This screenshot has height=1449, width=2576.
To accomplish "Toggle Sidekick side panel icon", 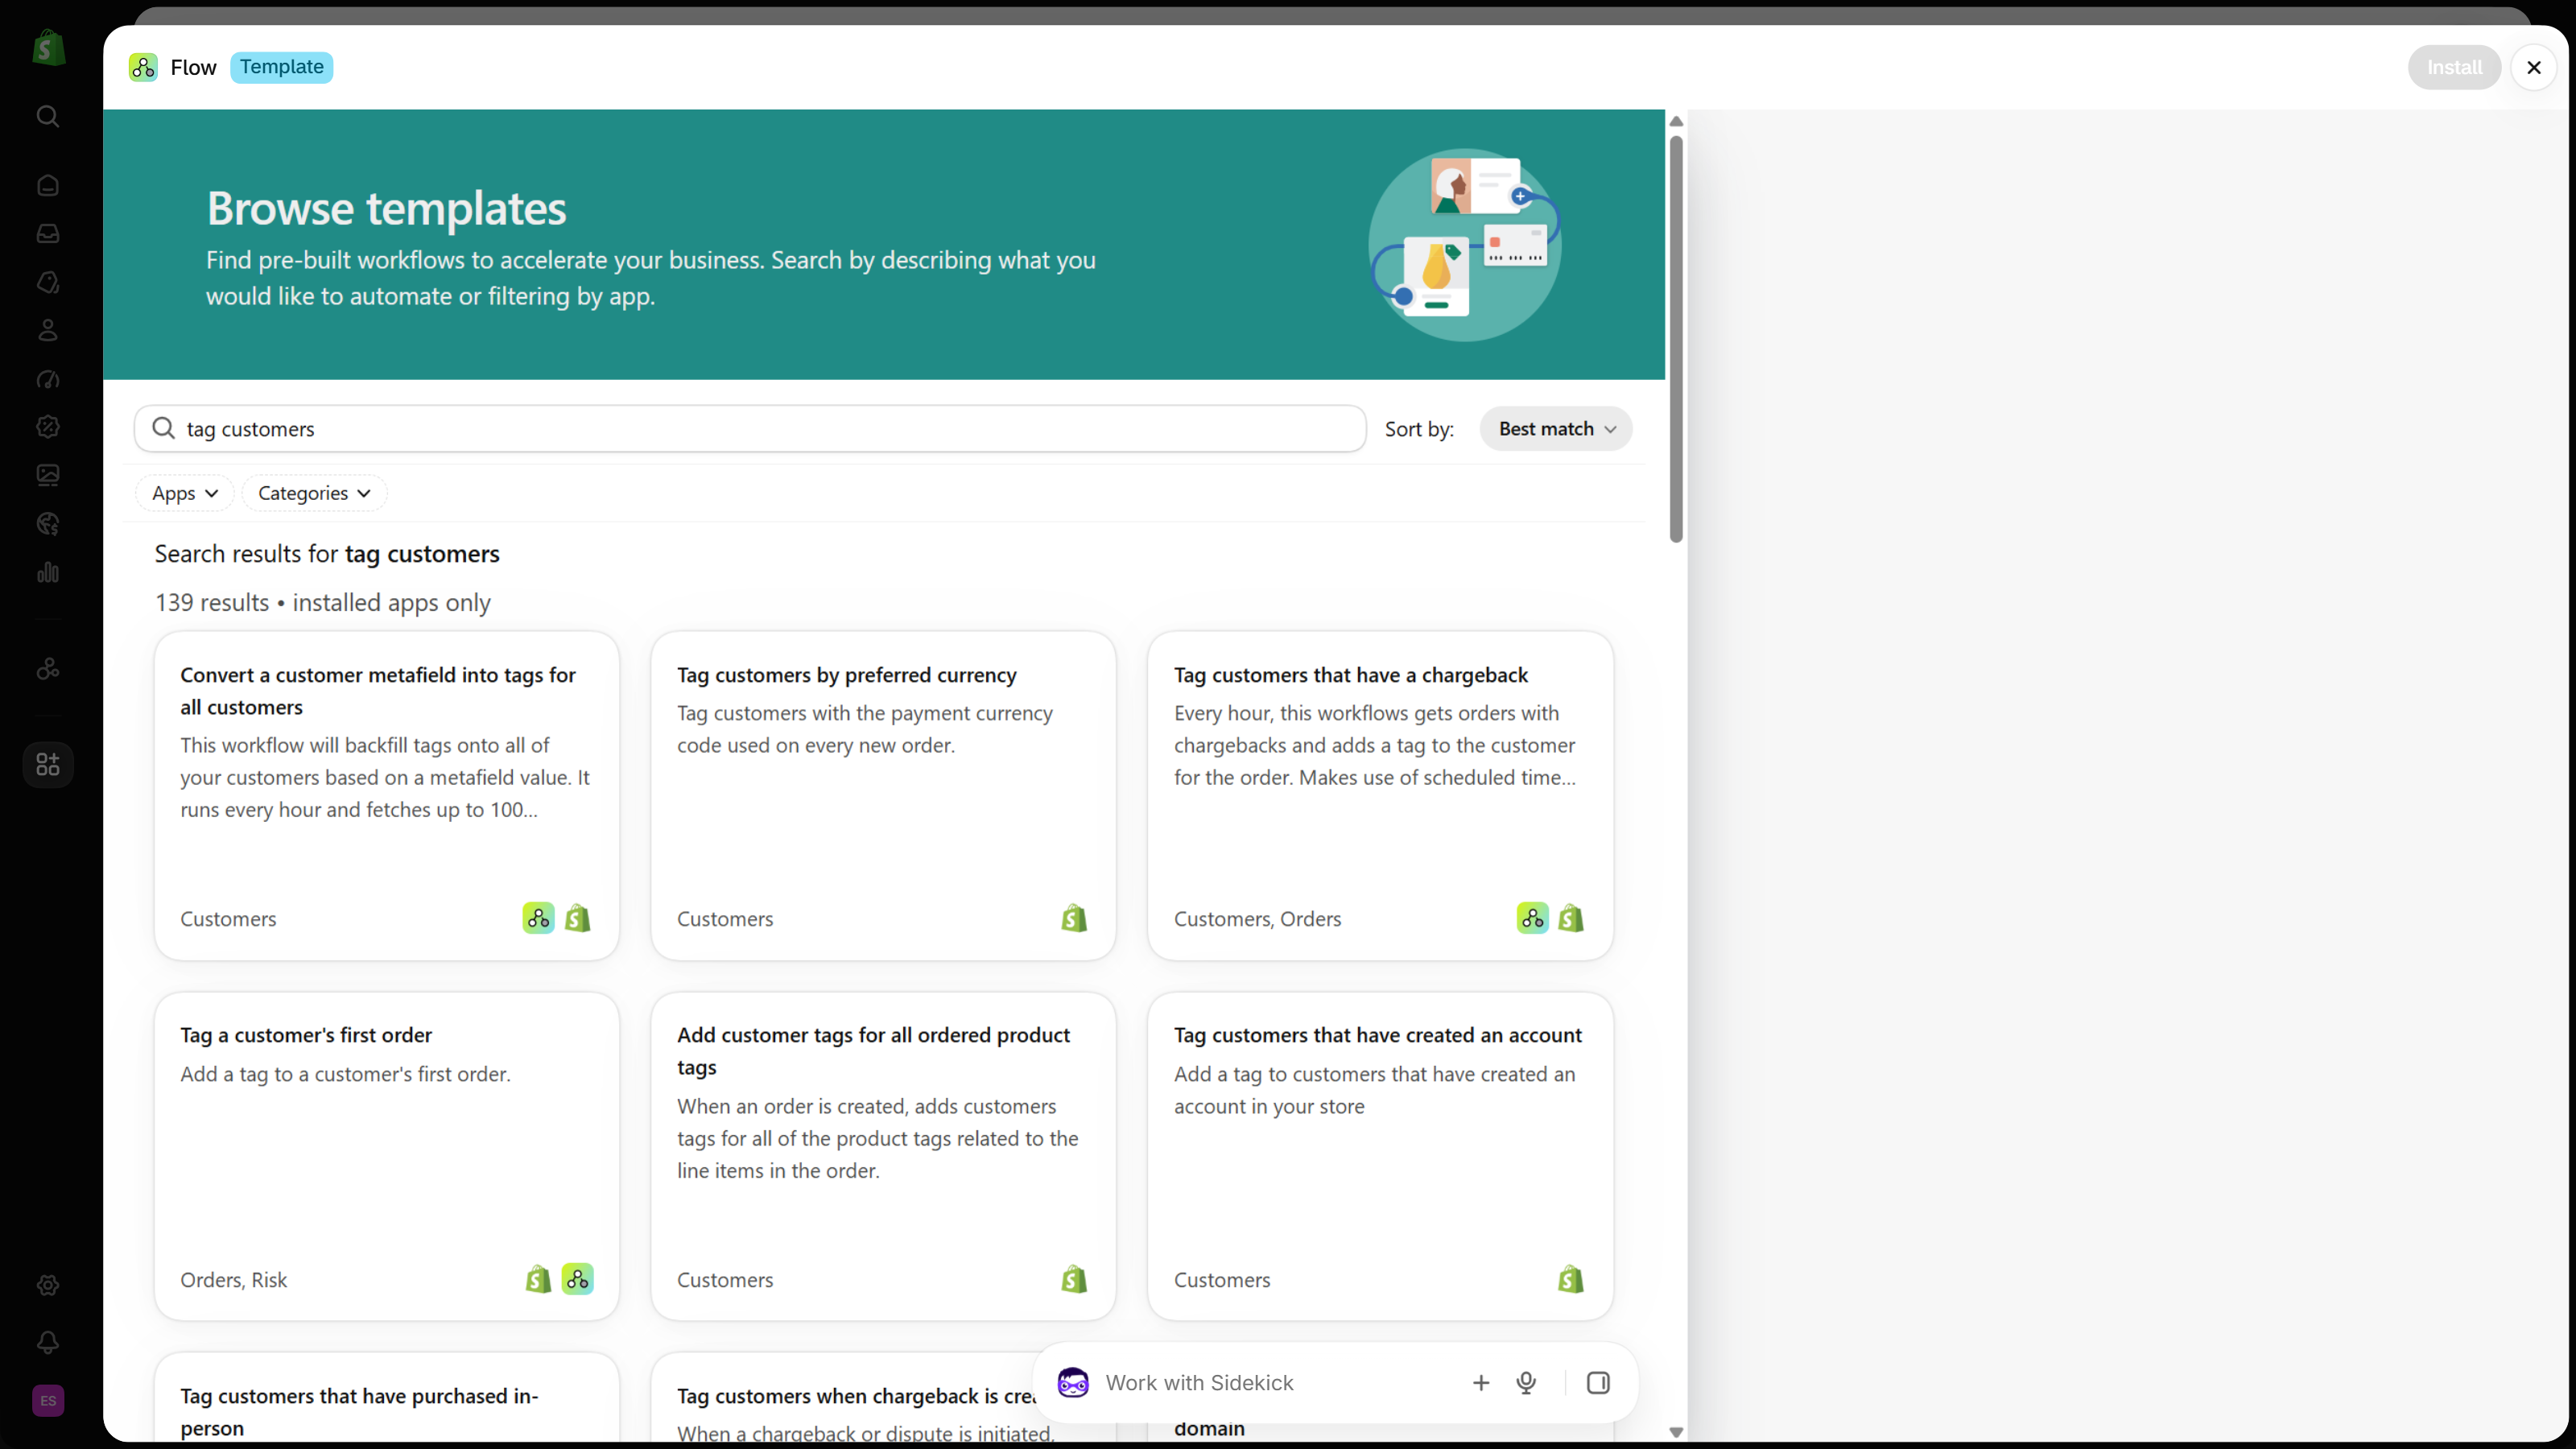I will 1598,1383.
